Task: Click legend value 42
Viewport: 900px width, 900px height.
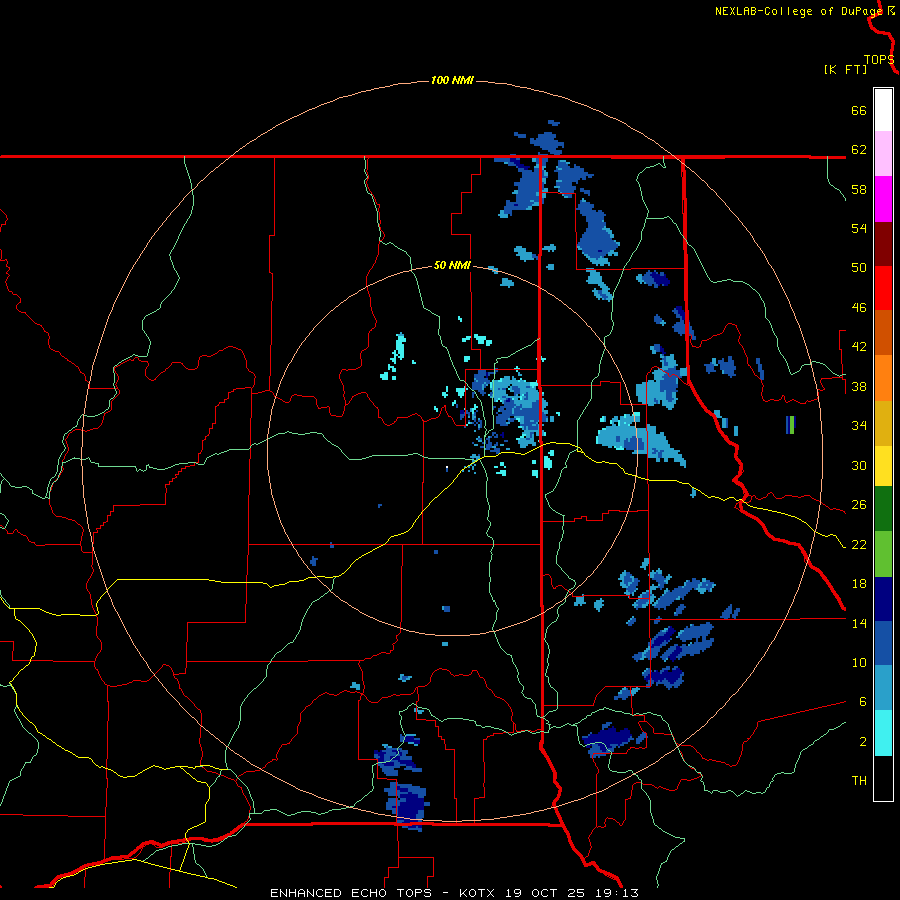Action: [859, 346]
